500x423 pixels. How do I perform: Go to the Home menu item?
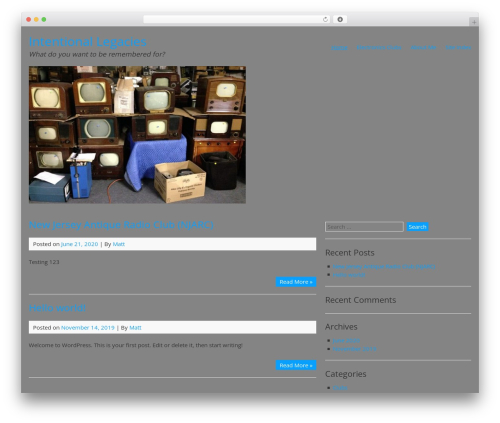pos(339,48)
